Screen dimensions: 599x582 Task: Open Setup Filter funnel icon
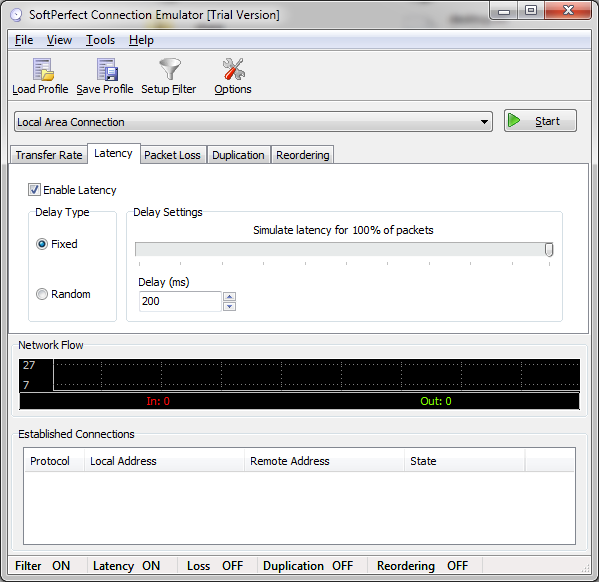tap(170, 69)
